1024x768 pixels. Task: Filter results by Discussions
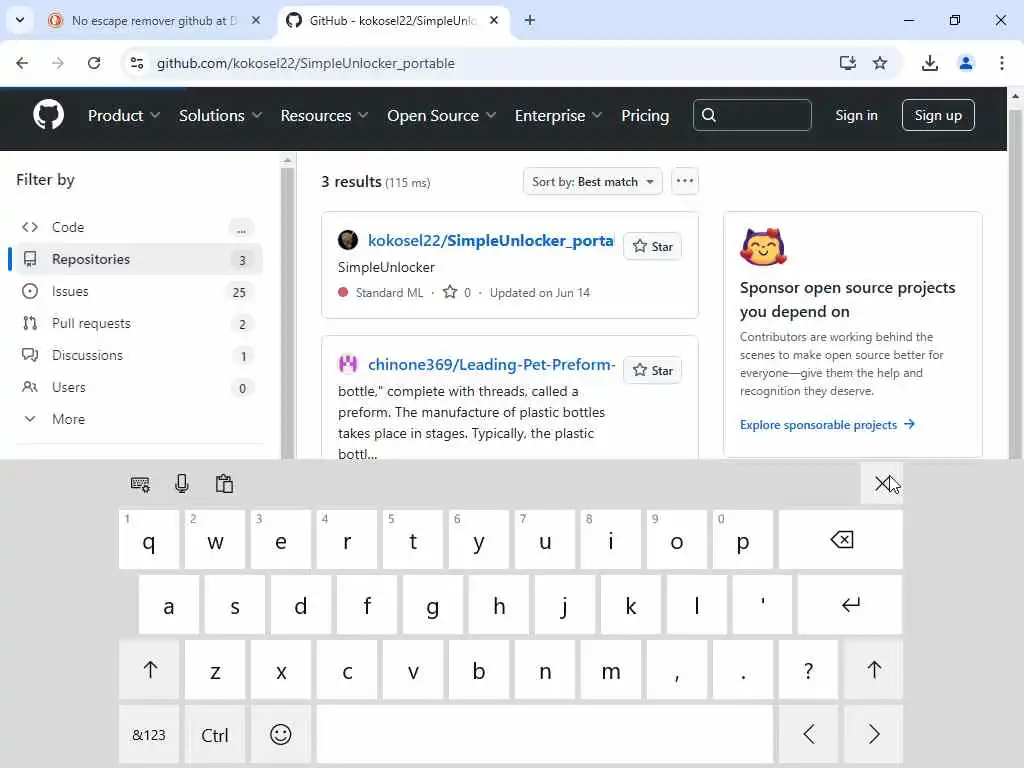pyautogui.click(x=137, y=355)
